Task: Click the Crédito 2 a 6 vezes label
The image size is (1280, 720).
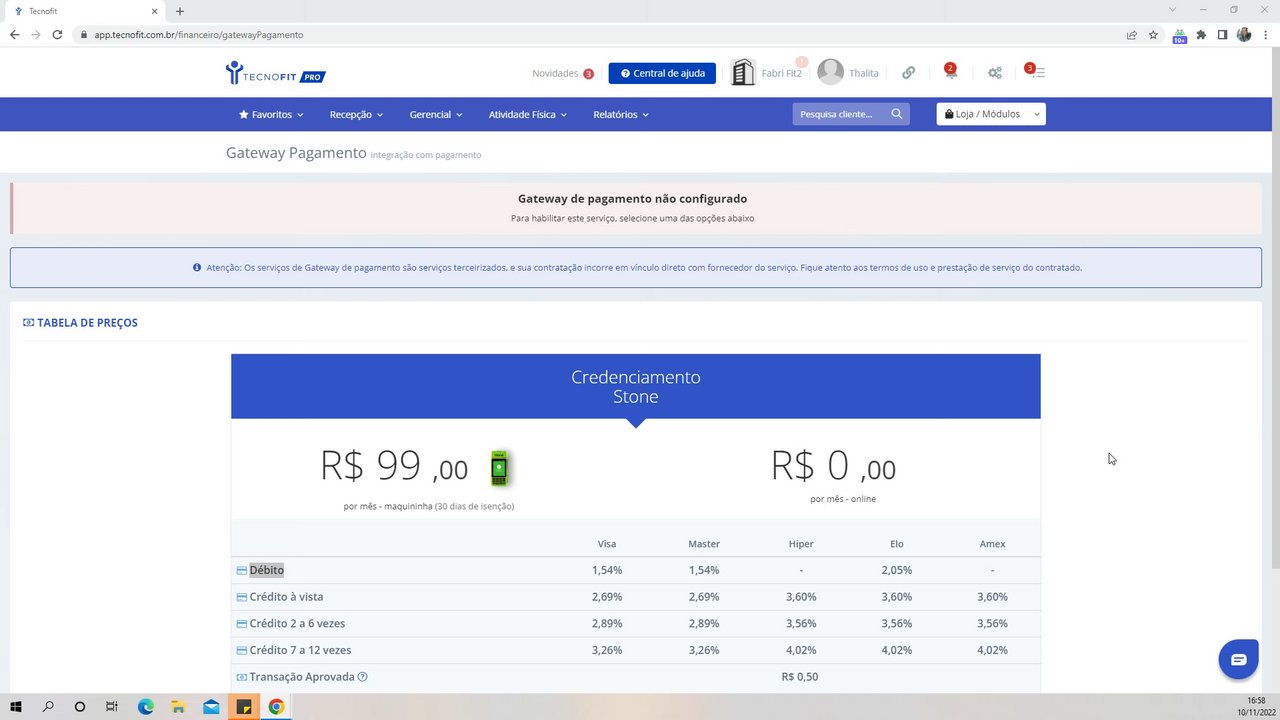Action: [297, 623]
